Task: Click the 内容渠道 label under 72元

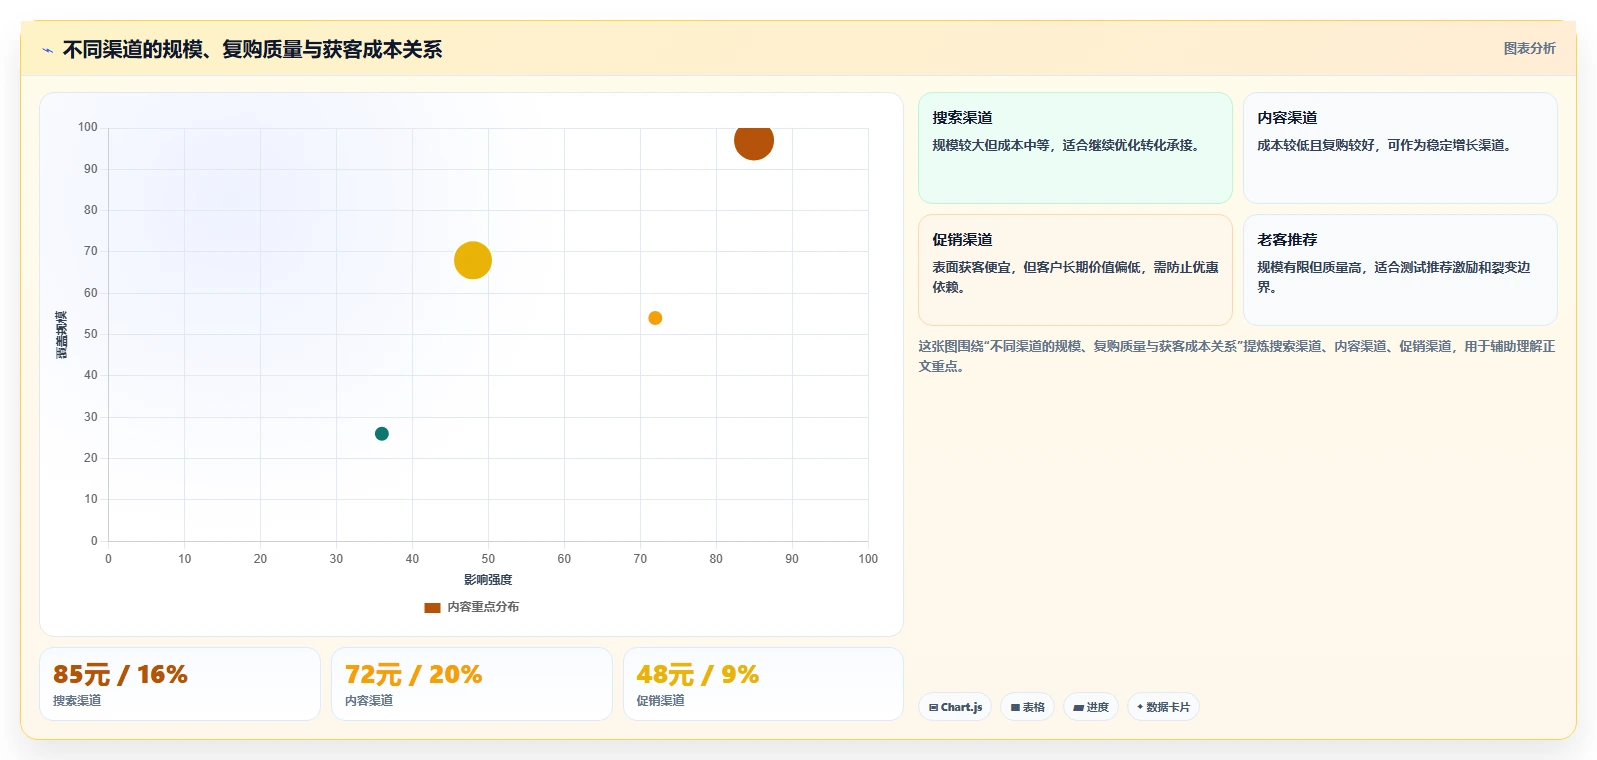Action: click(369, 701)
